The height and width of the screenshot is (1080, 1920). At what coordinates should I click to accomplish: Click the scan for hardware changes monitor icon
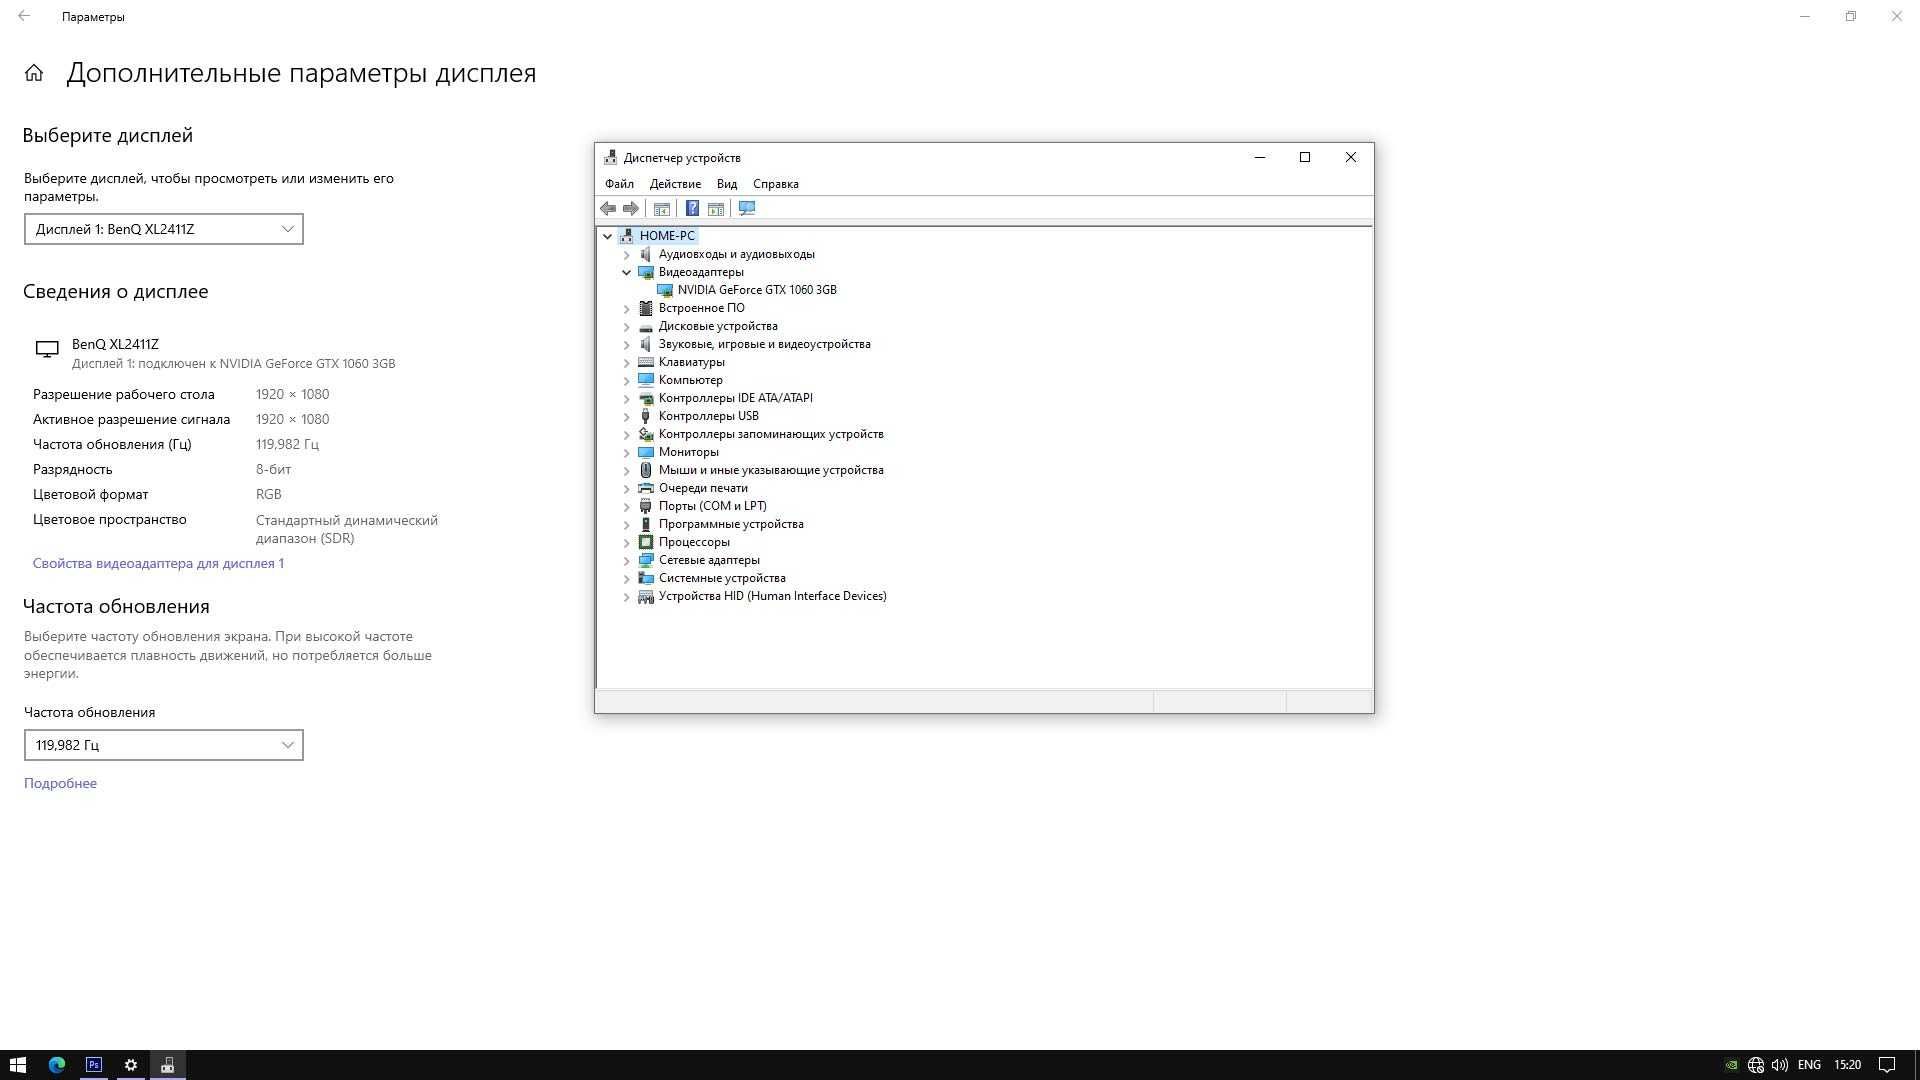pyautogui.click(x=747, y=208)
